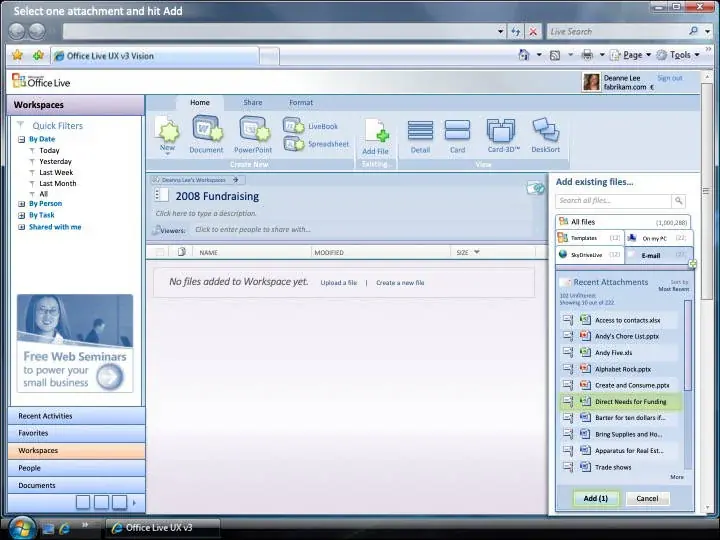Click the Create a new file link
The height and width of the screenshot is (540, 720).
tap(400, 283)
